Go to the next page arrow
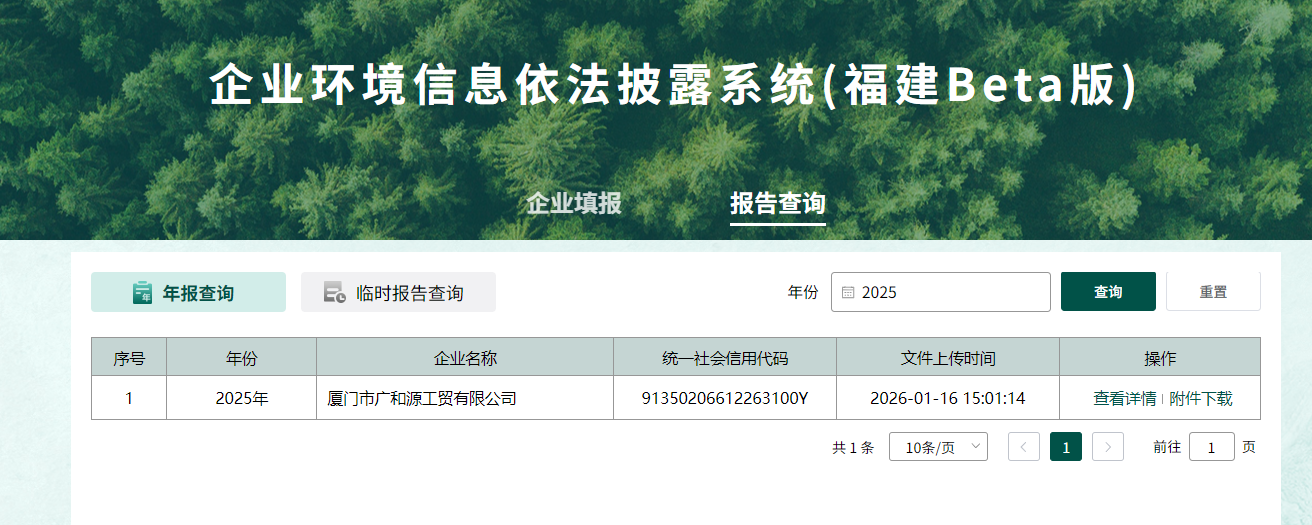This screenshot has height=525, width=1312. [x=1108, y=447]
